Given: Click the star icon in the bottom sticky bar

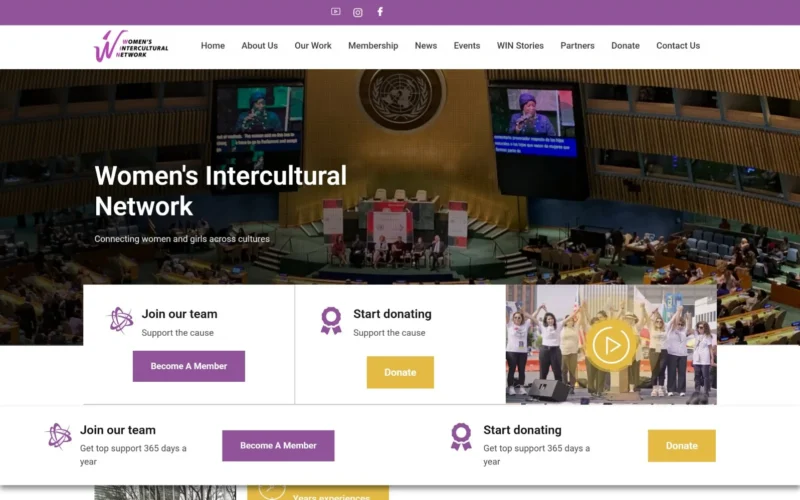Looking at the screenshot, I should [59, 436].
